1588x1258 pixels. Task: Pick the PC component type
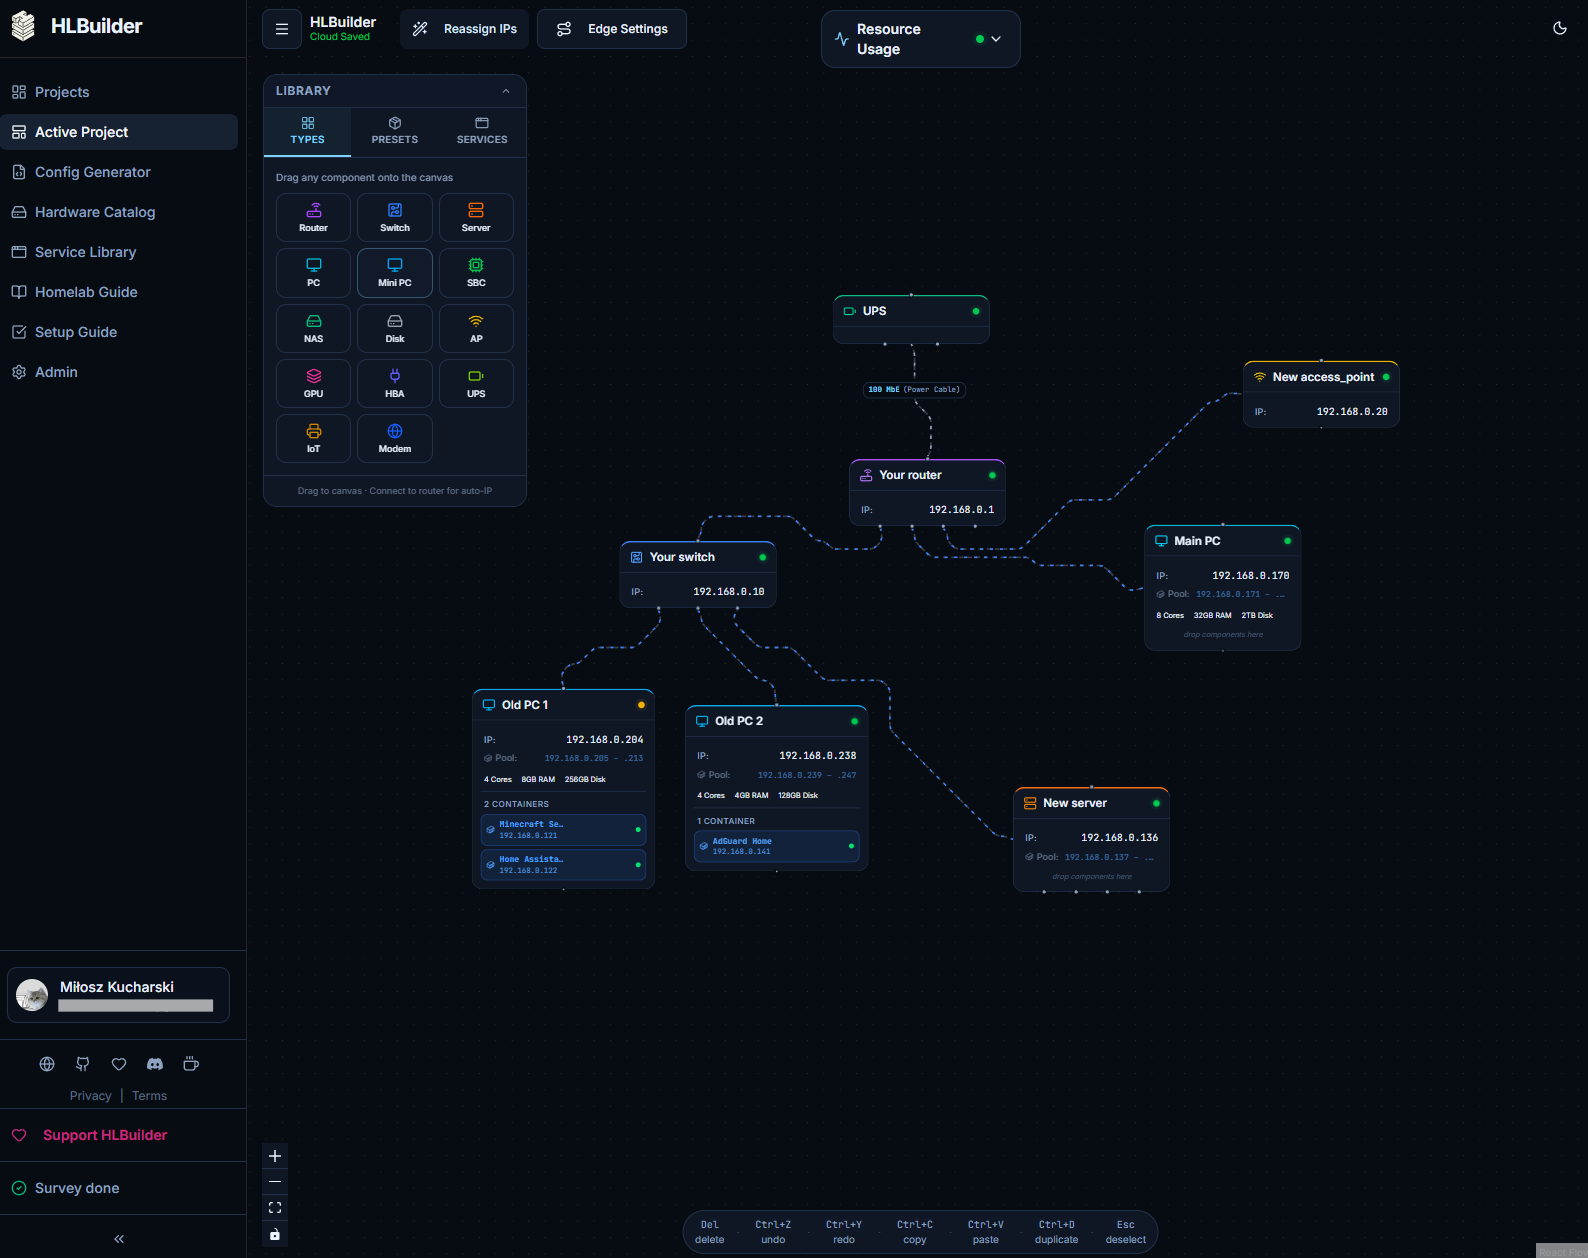point(313,273)
